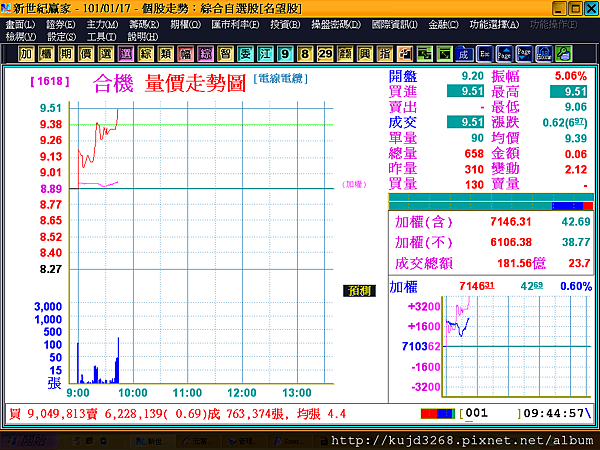Viewport: 600px width, 450px height.
Task: Click the pink 選 toolbar icon
Action: pyautogui.click(x=126, y=54)
